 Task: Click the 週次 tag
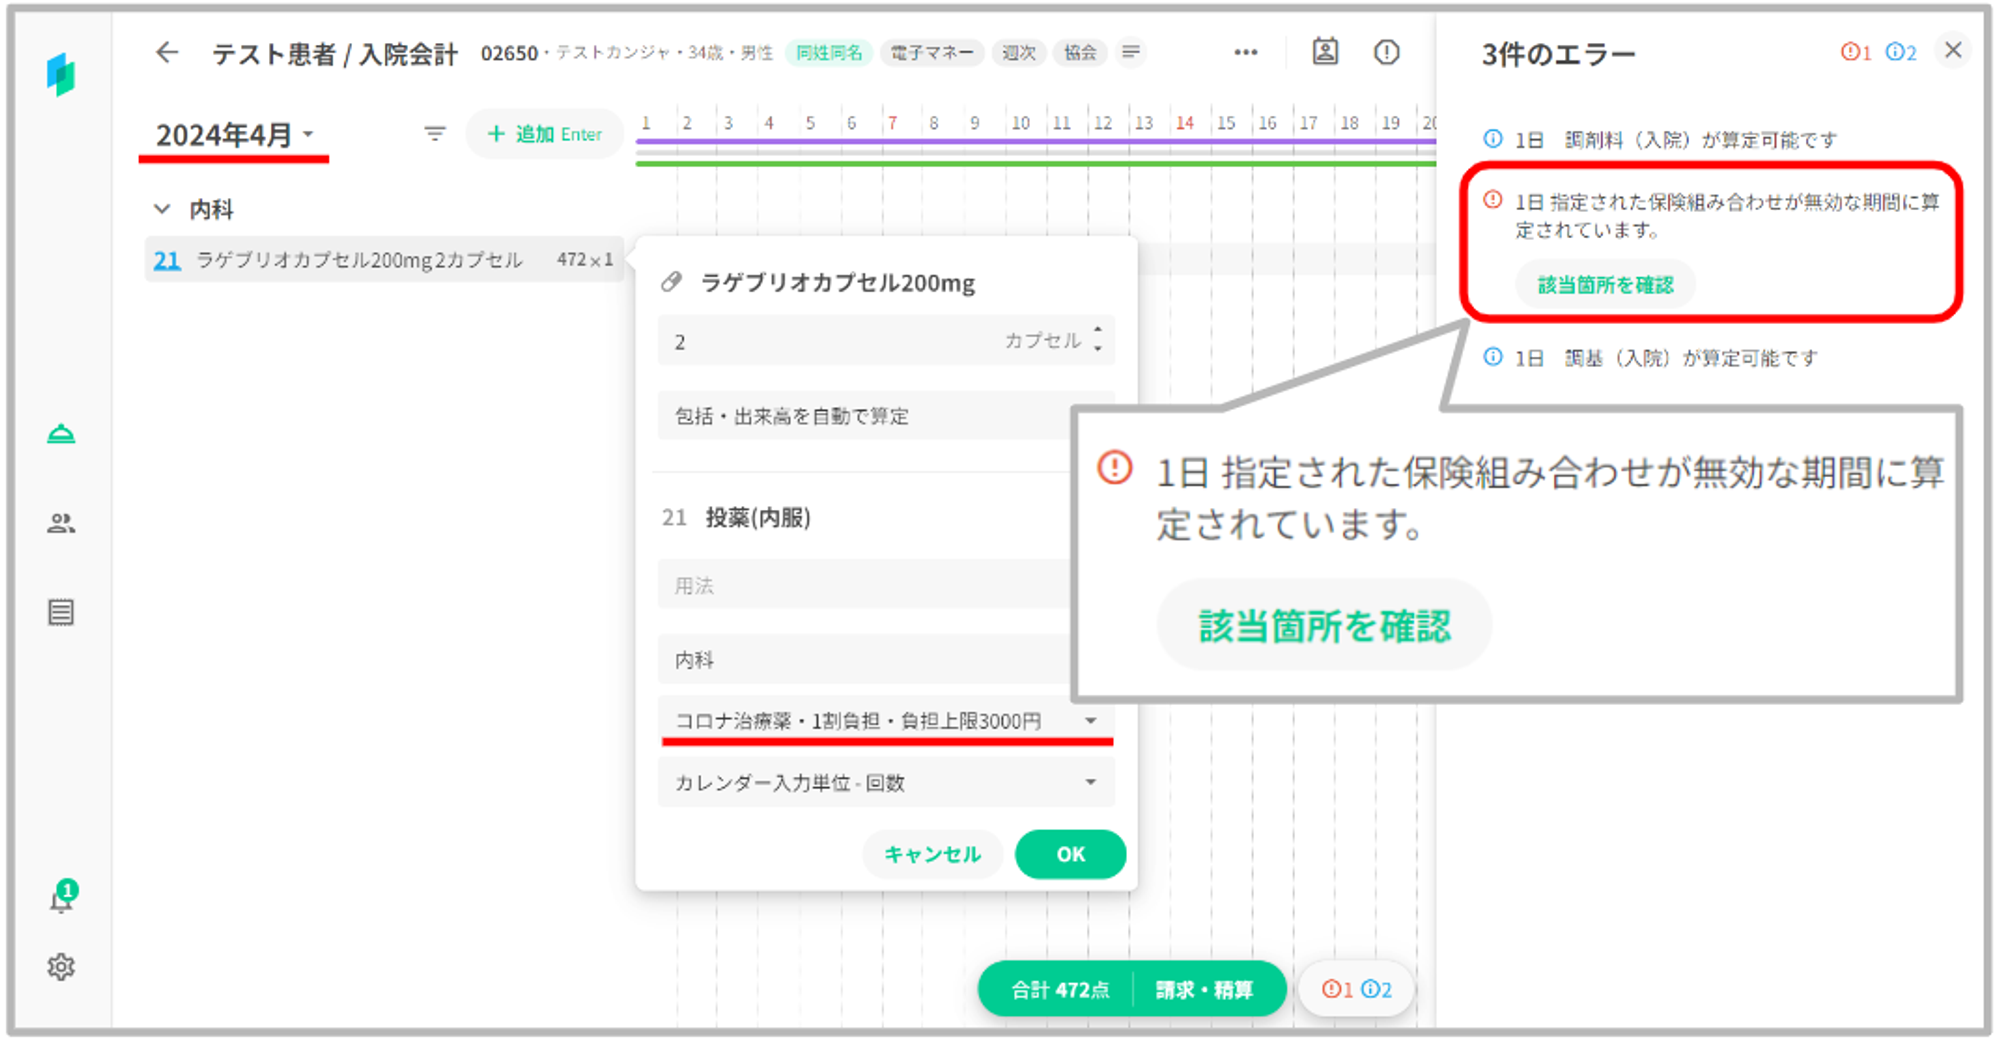click(1019, 52)
